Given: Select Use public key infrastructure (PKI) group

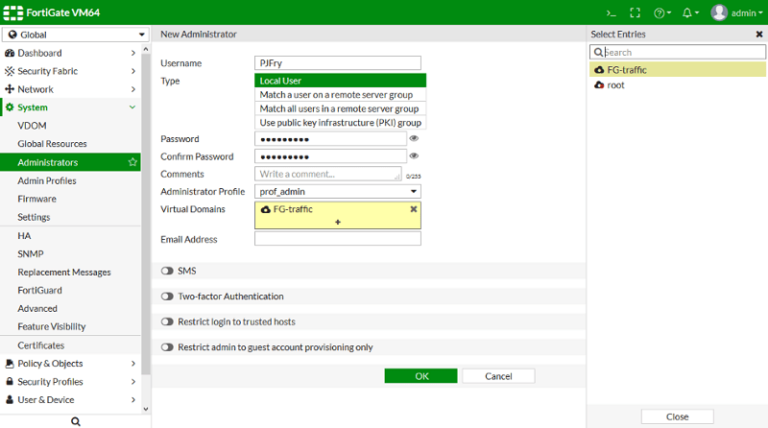Looking at the screenshot, I should pos(340,122).
